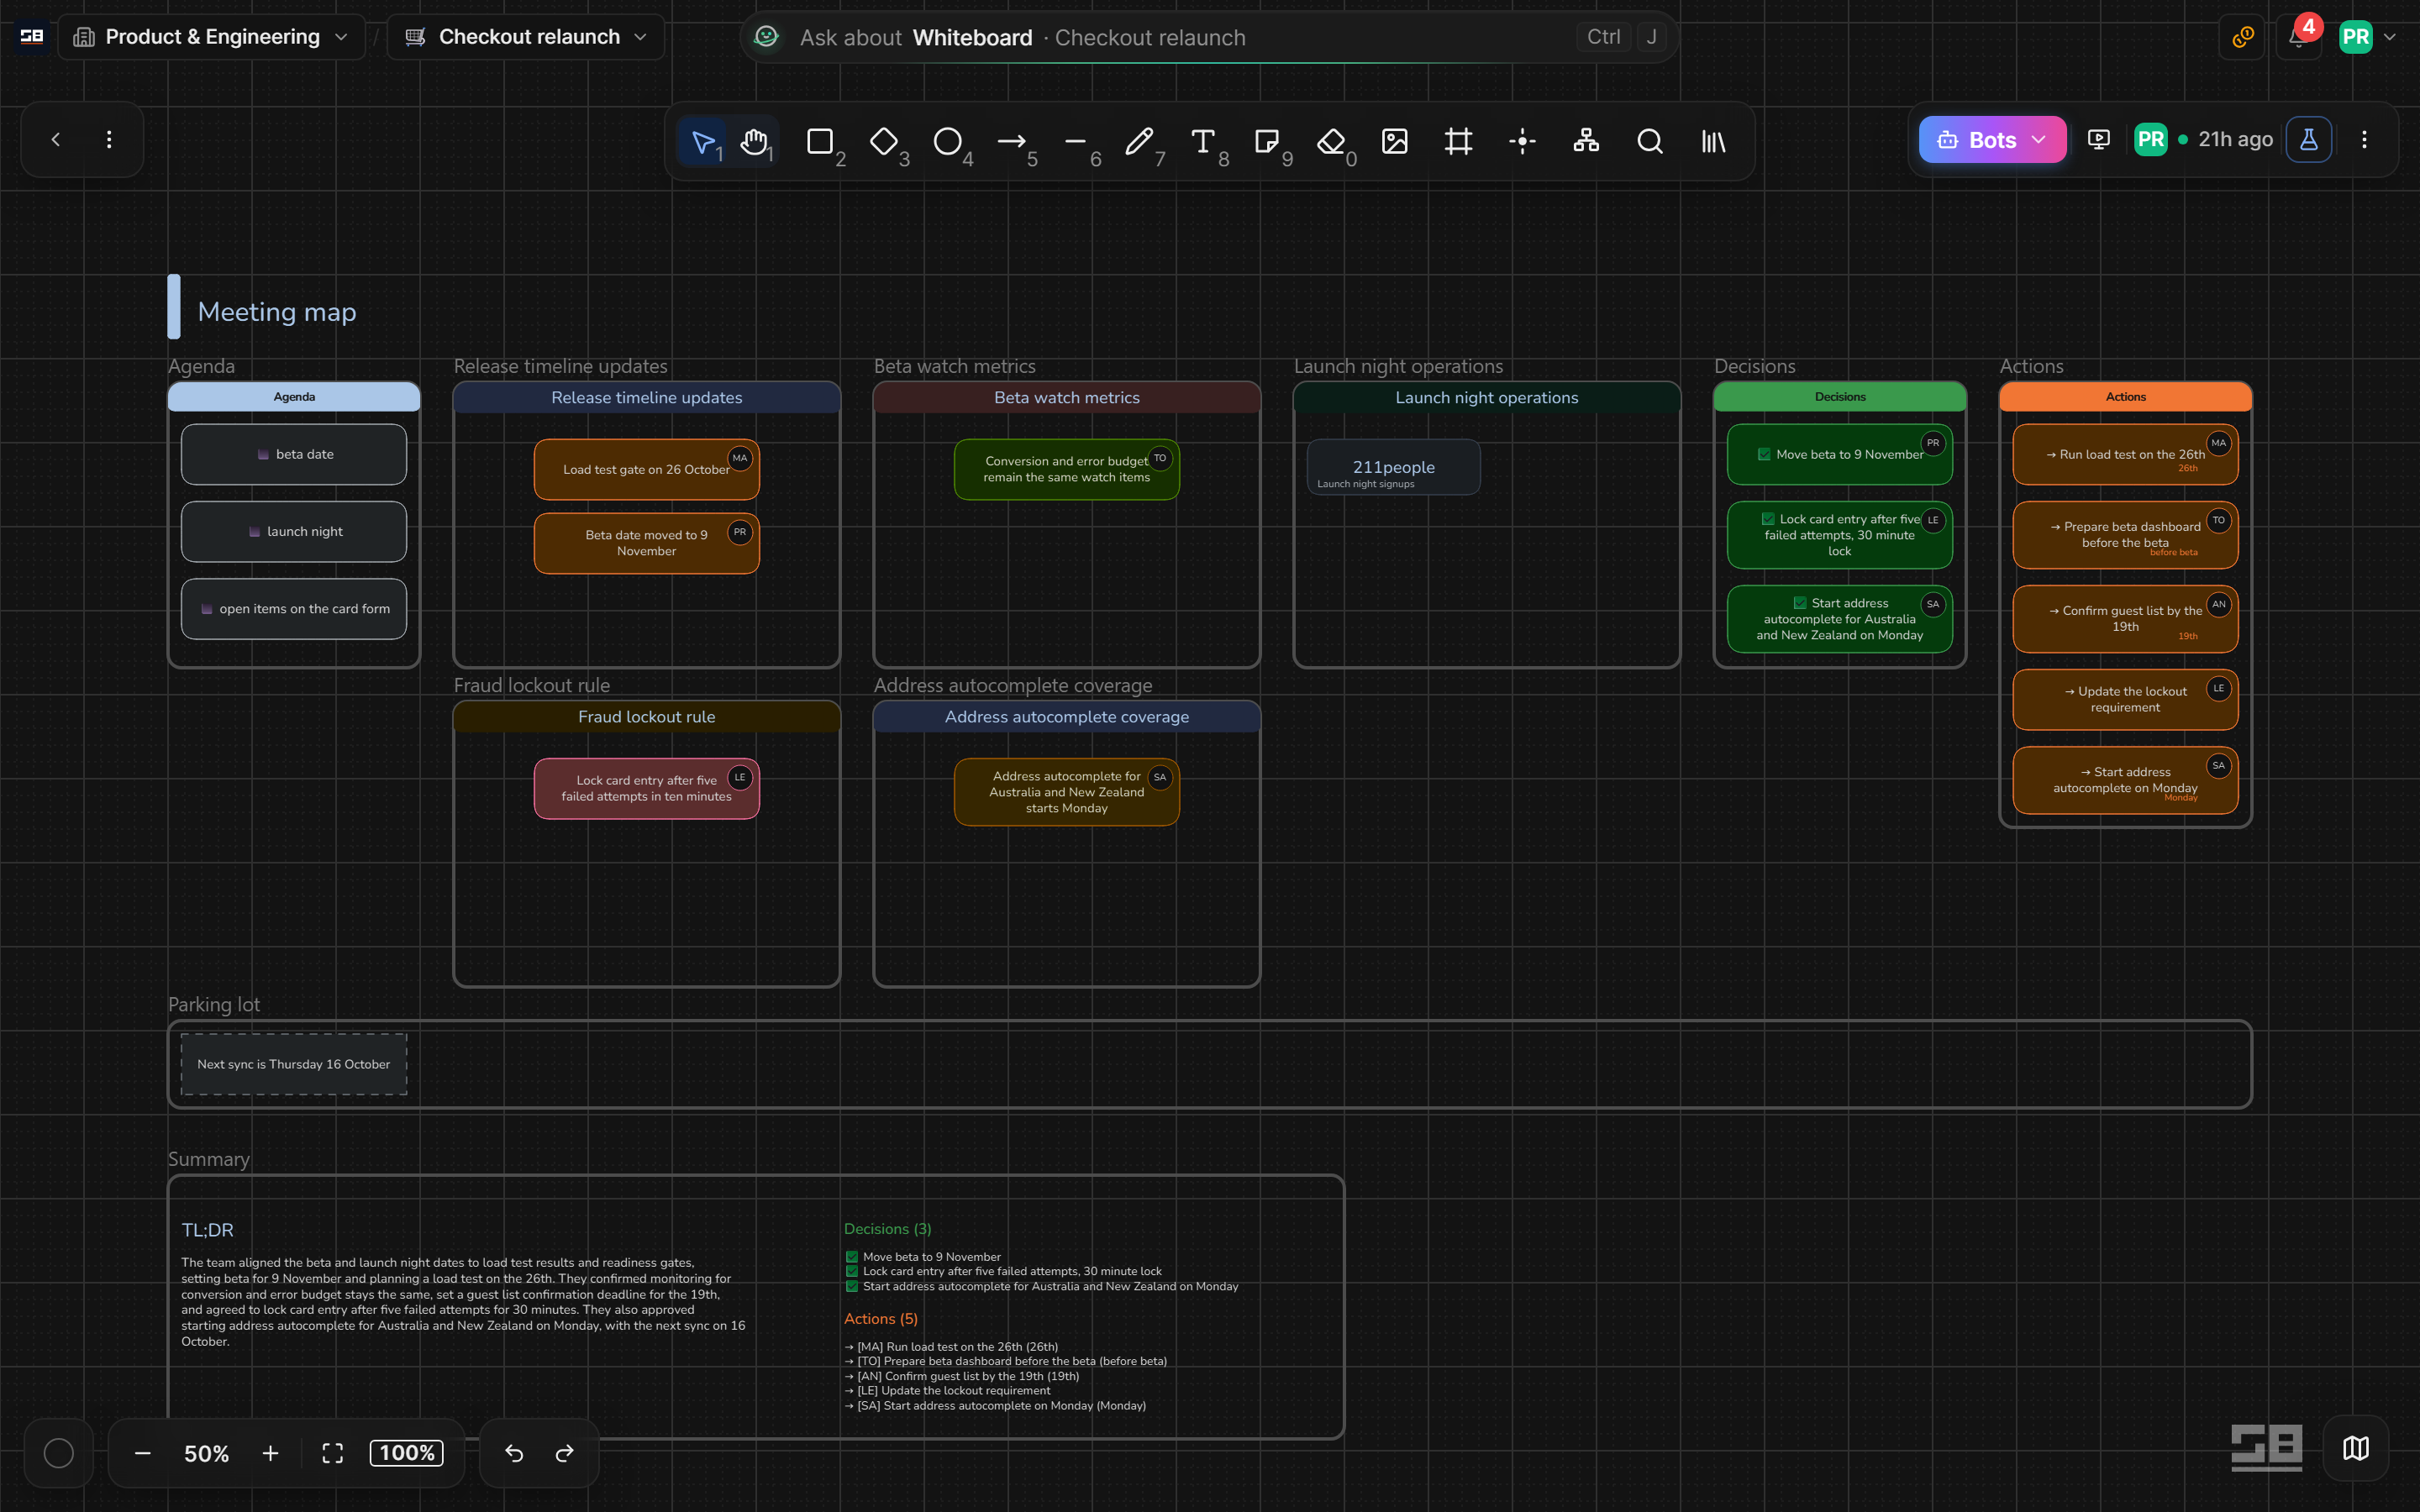
Task: Choose the arrow tool
Action: pyautogui.click(x=1012, y=141)
